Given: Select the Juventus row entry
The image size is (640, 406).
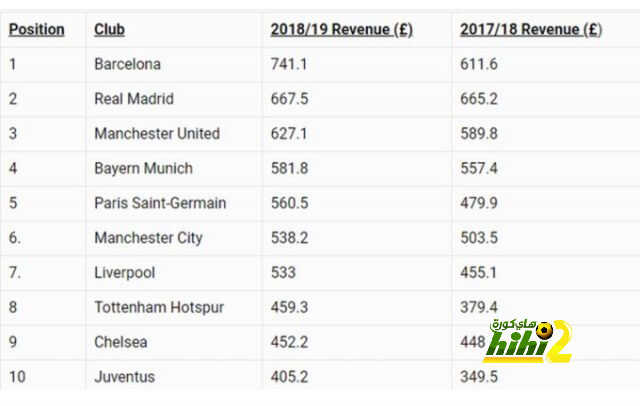Looking at the screenshot, I should (124, 377).
